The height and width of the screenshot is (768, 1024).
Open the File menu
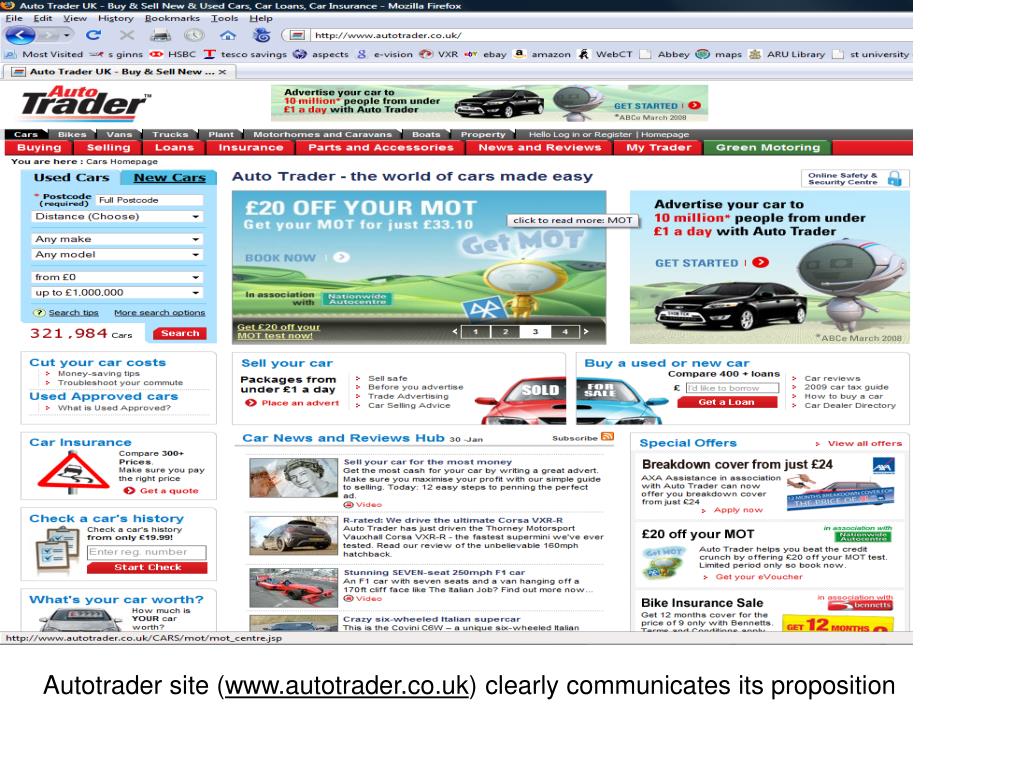tap(14, 18)
